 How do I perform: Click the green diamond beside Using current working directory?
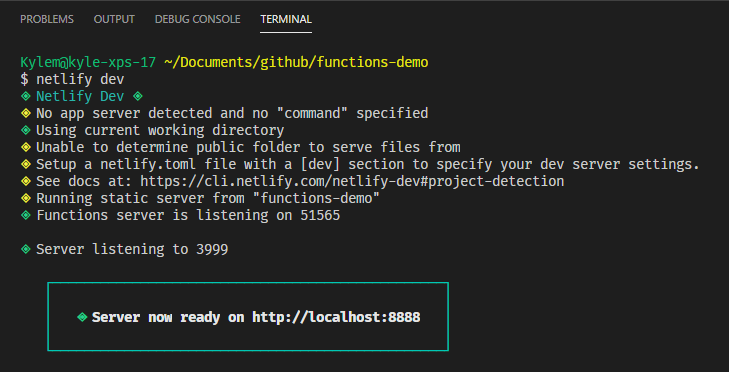pos(26,130)
